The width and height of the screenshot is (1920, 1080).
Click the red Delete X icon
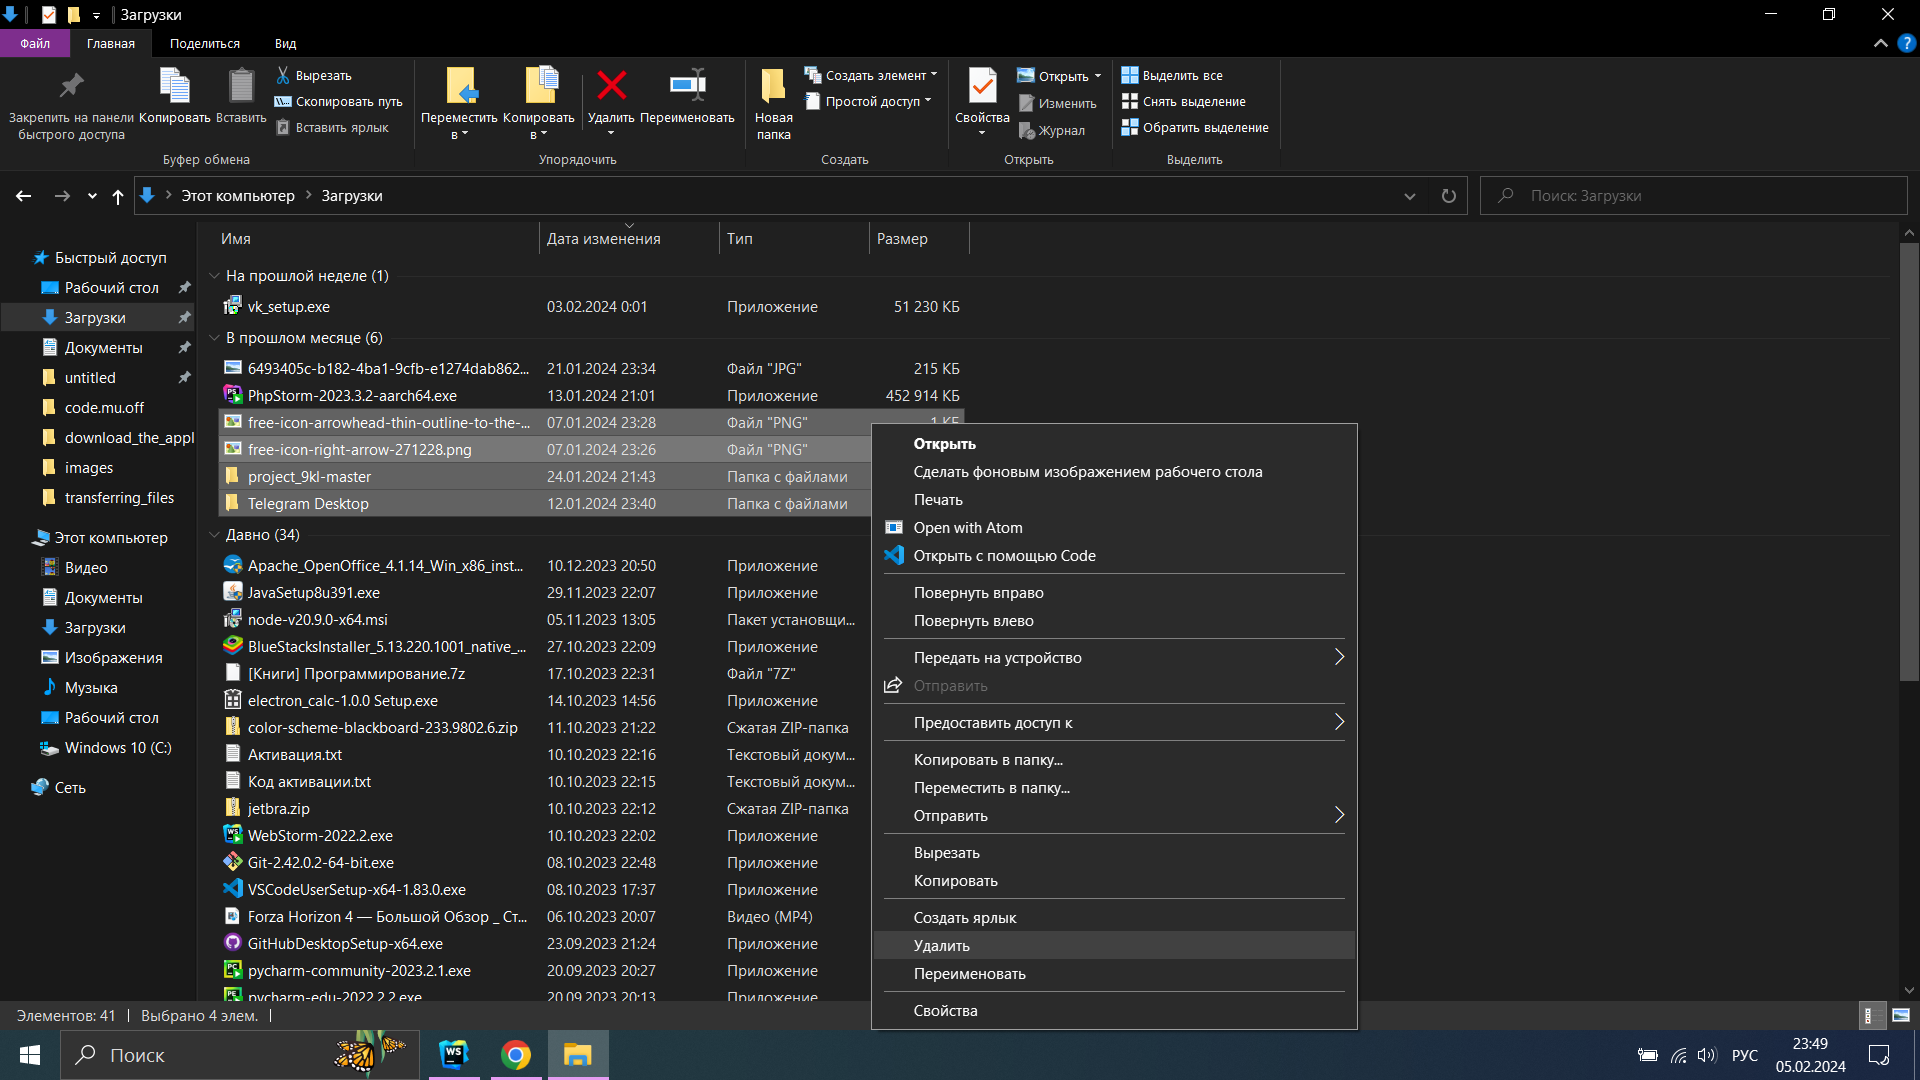pos(611,86)
